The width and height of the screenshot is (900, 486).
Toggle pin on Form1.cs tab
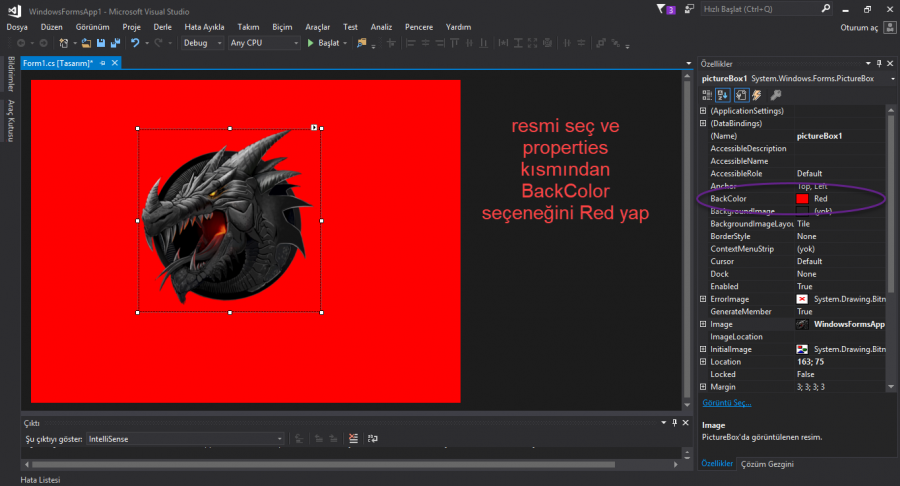(x=103, y=63)
